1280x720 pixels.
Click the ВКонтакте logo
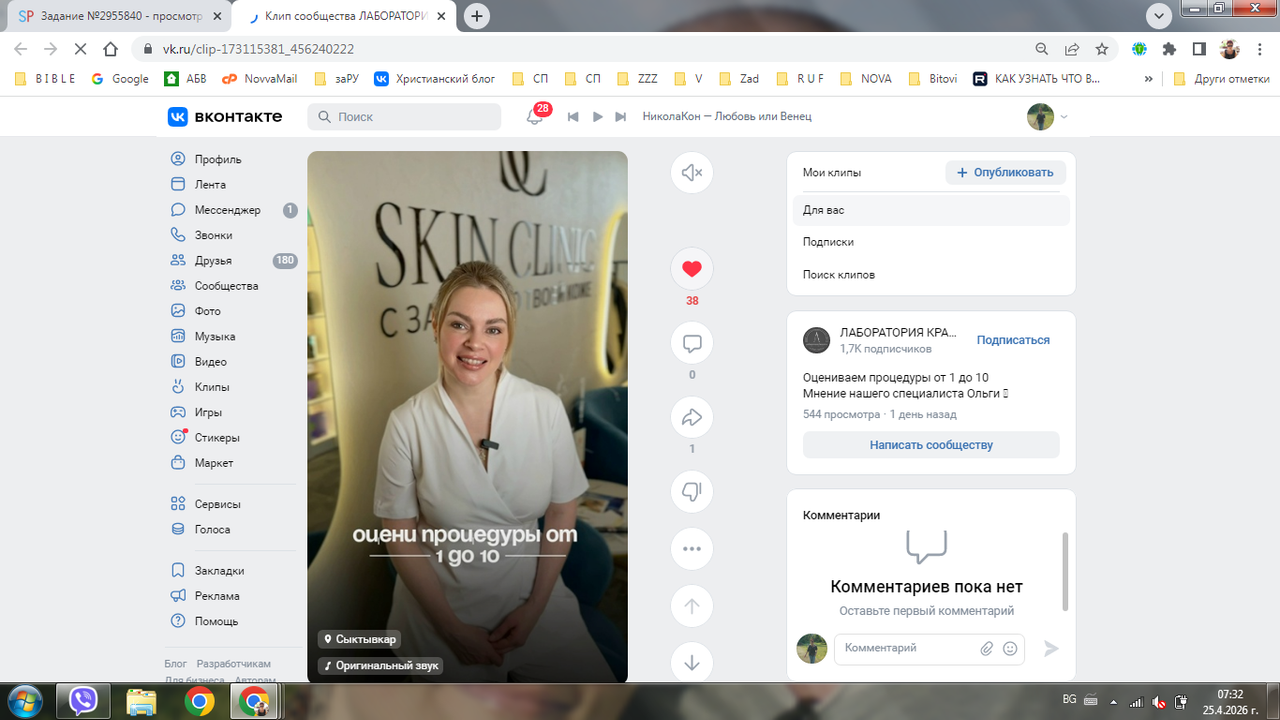click(225, 116)
